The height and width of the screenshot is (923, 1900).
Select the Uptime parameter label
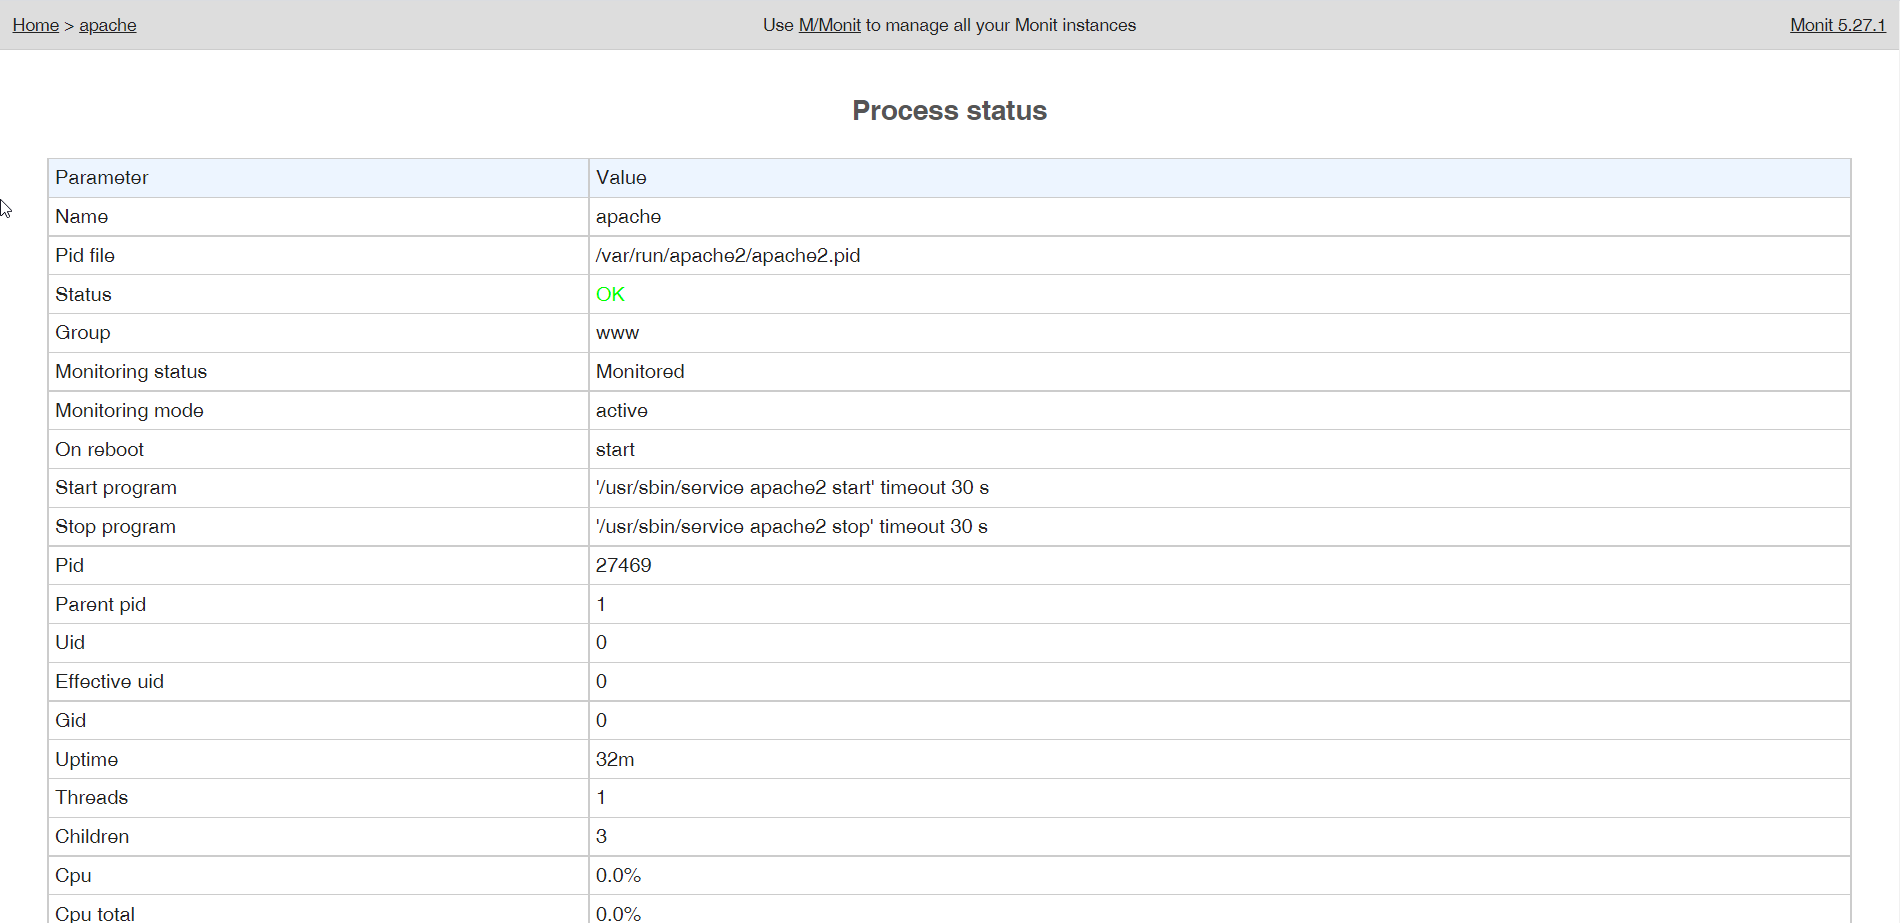click(86, 759)
